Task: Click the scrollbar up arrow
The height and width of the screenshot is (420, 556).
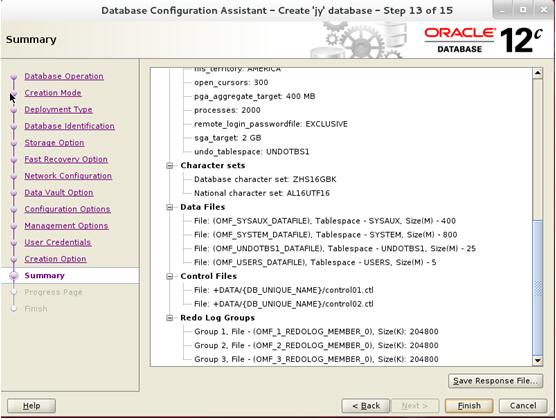Action: click(x=538, y=73)
